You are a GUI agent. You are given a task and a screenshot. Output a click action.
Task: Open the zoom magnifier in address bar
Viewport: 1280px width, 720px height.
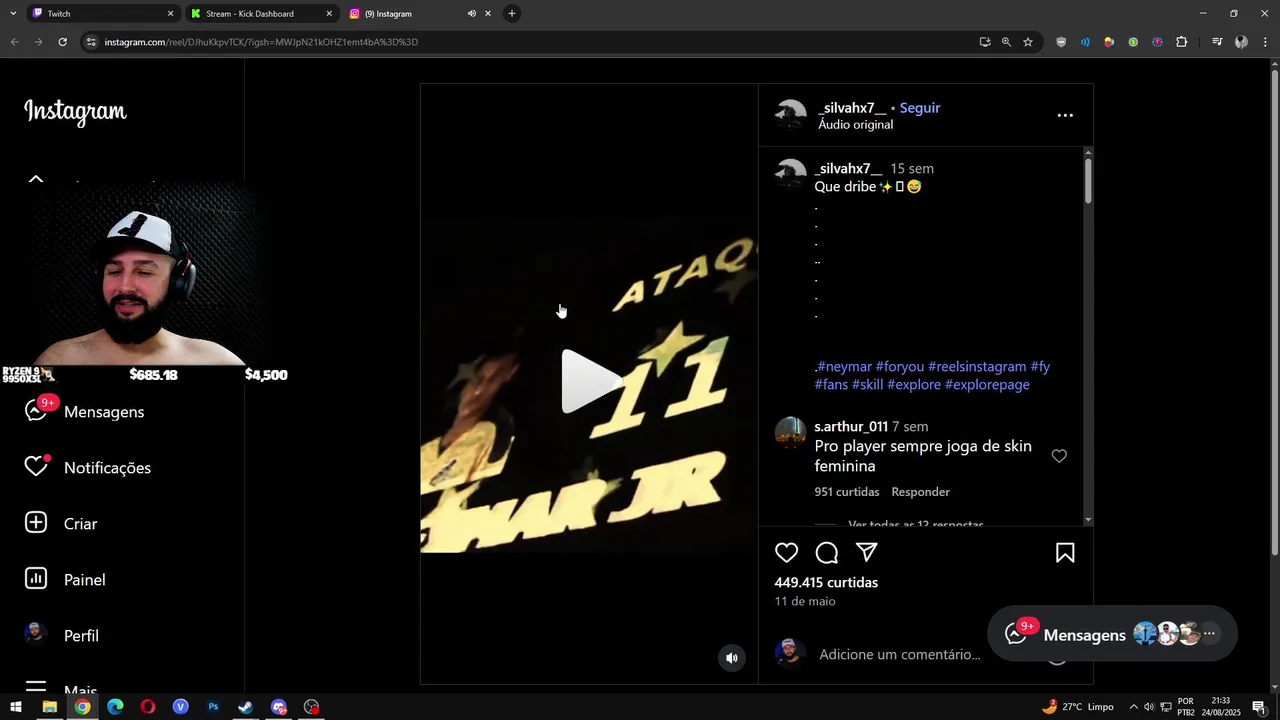[1006, 42]
